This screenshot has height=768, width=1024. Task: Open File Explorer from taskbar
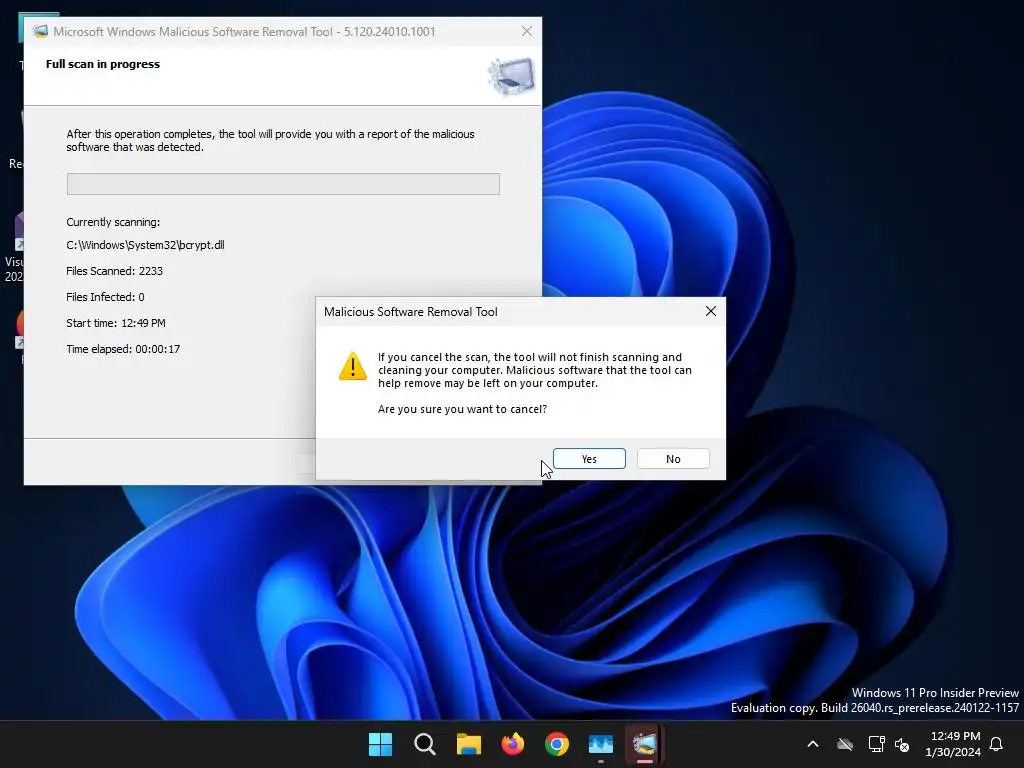468,744
